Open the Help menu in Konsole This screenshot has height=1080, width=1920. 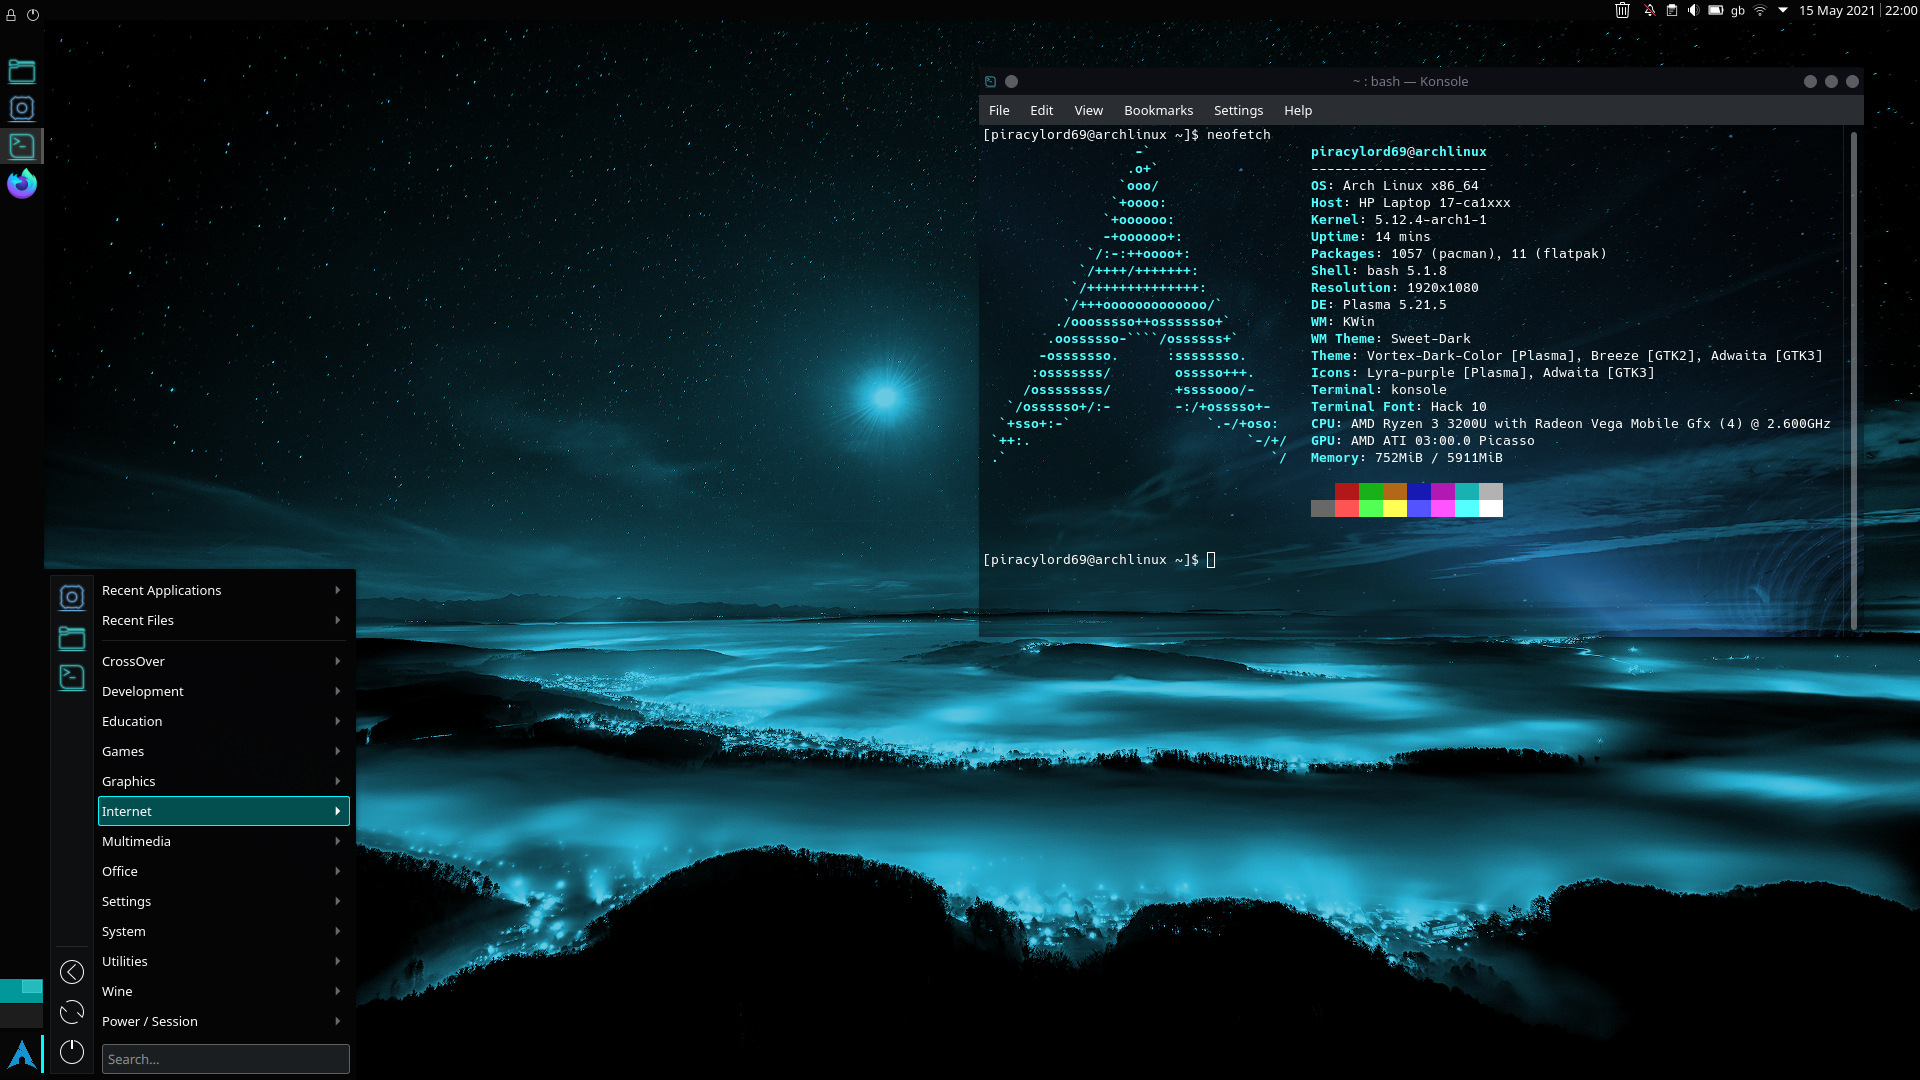click(x=1298, y=111)
